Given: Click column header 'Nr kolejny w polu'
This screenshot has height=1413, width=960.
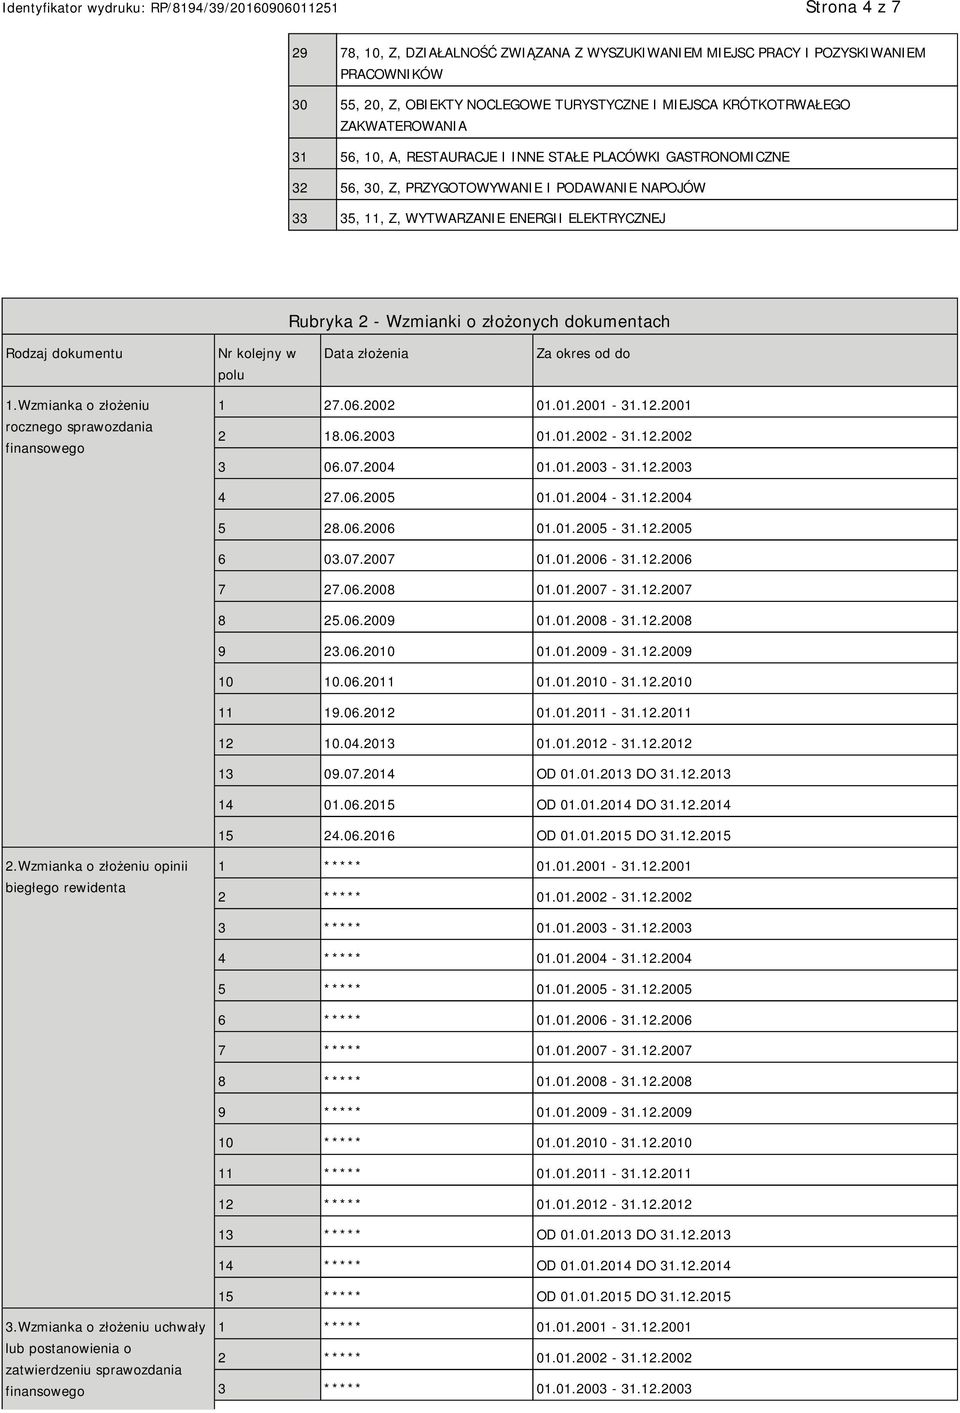Looking at the screenshot, I should [256, 364].
